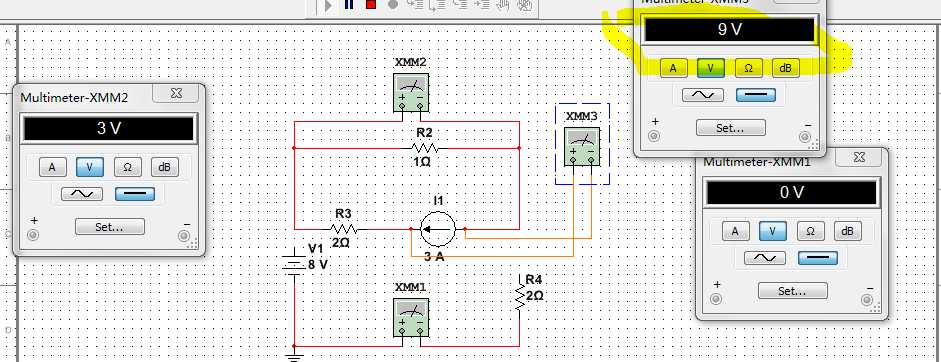Close the Multimeter-XMM2 window
Viewport: 941px width, 362px height.
click(175, 94)
